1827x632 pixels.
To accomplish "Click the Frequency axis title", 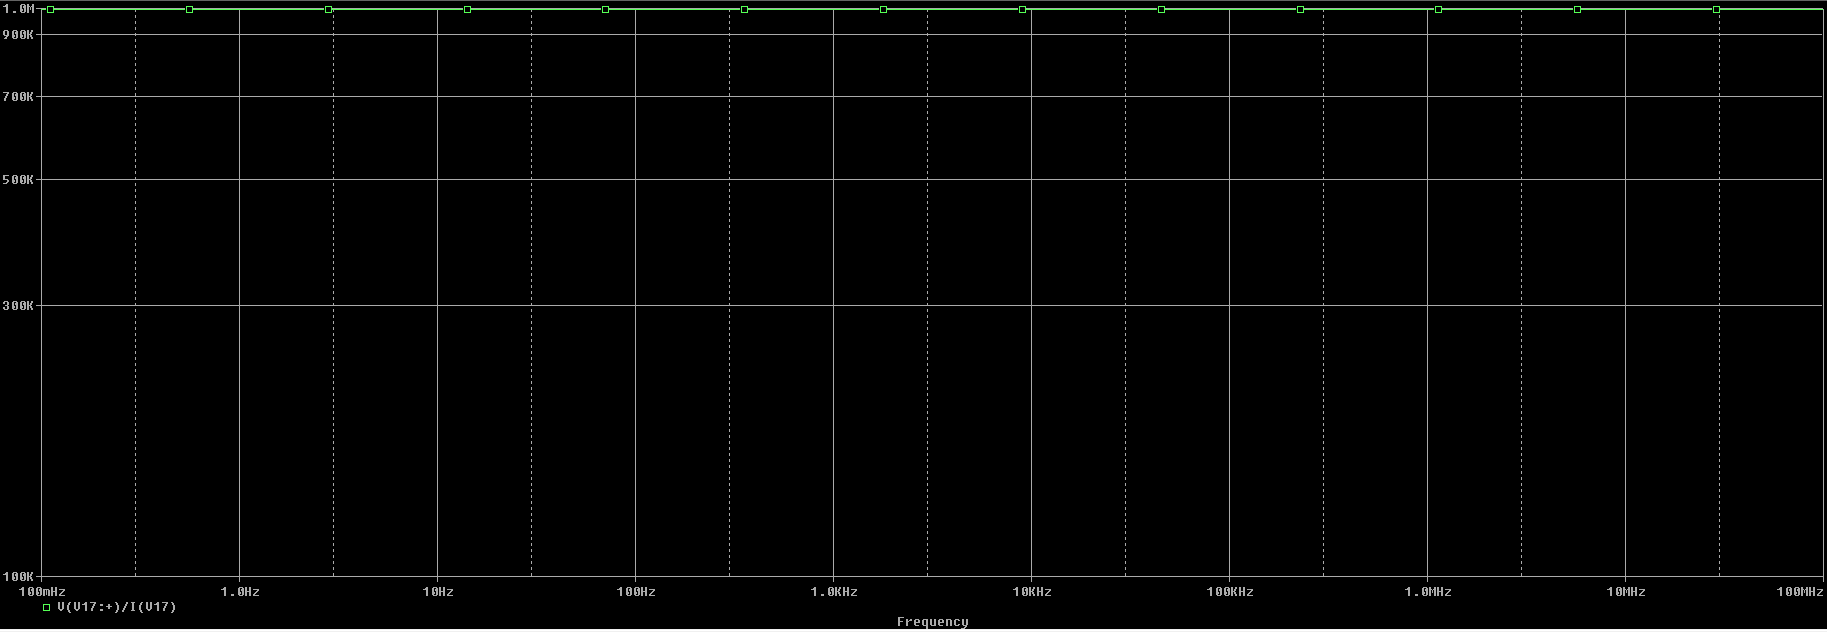I will [932, 622].
